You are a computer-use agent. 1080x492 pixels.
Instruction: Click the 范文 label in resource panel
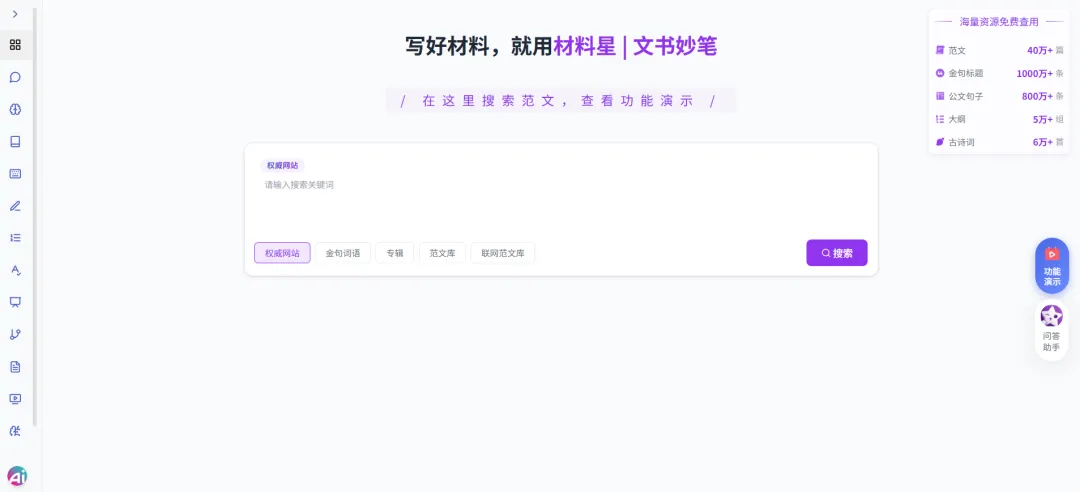957,50
